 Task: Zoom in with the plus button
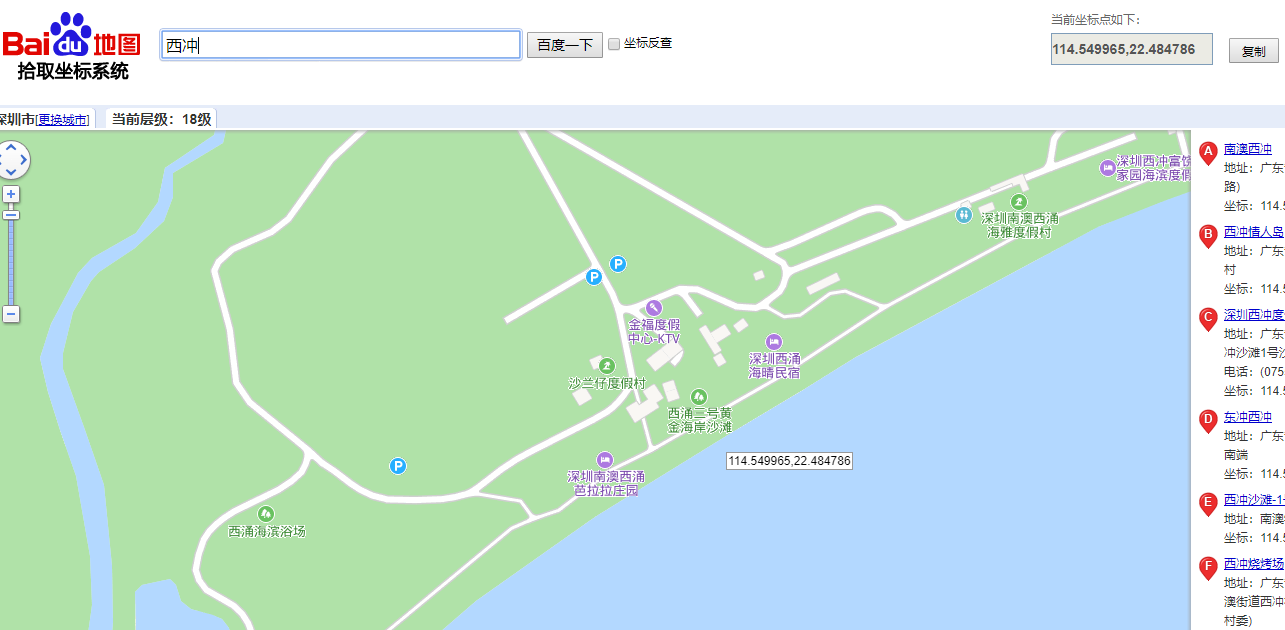(x=11, y=194)
